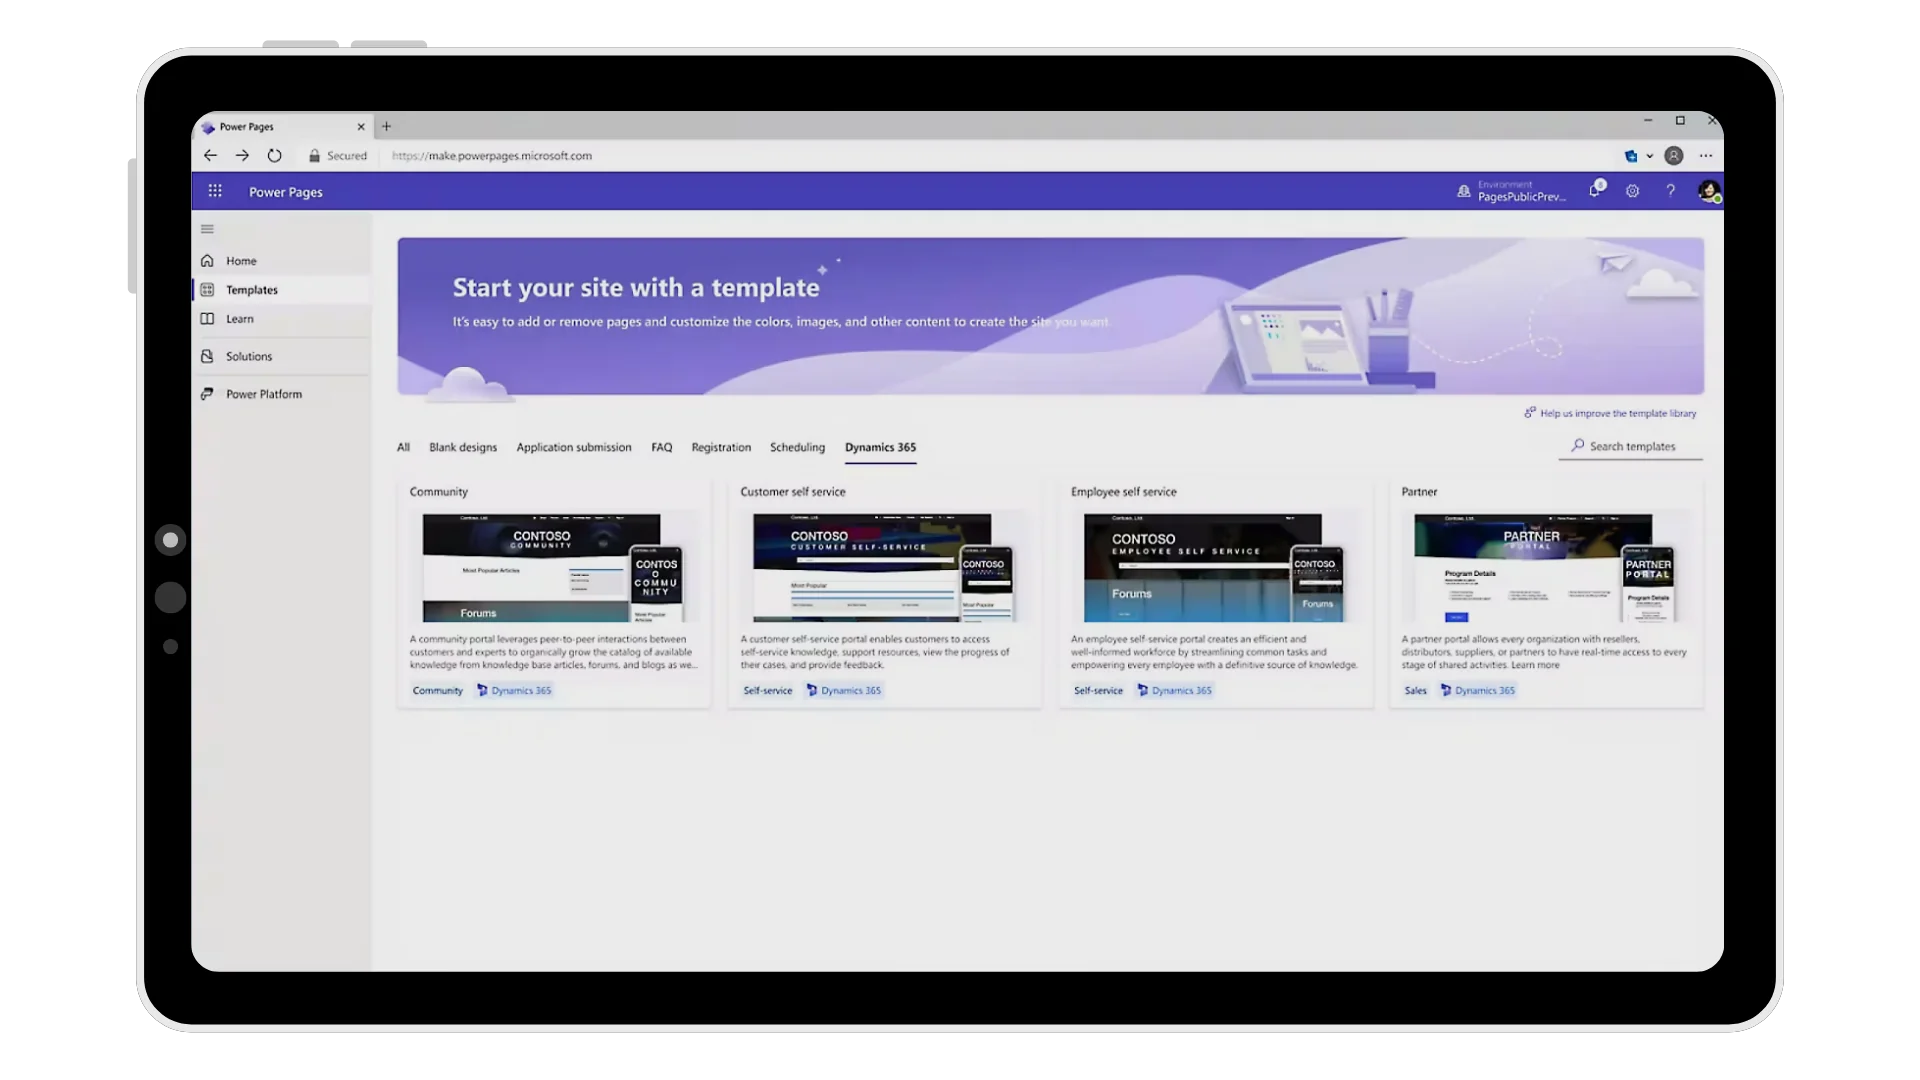Click Self-service tag on Employee self service card
Screen dimensions: 1920x1080
[1098, 691]
